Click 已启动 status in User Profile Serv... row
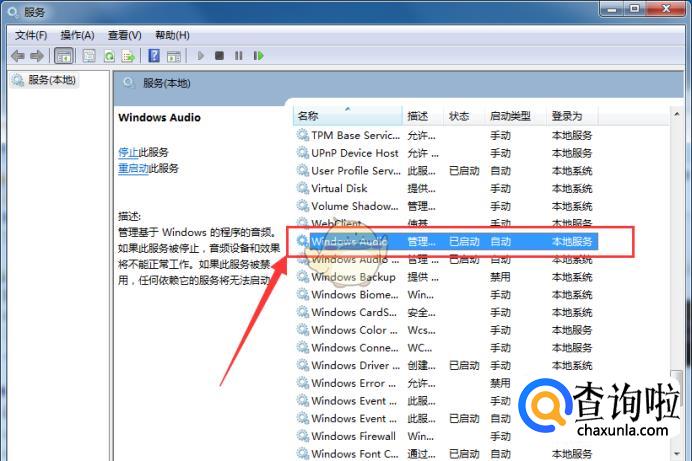The image size is (692, 461). coord(464,171)
